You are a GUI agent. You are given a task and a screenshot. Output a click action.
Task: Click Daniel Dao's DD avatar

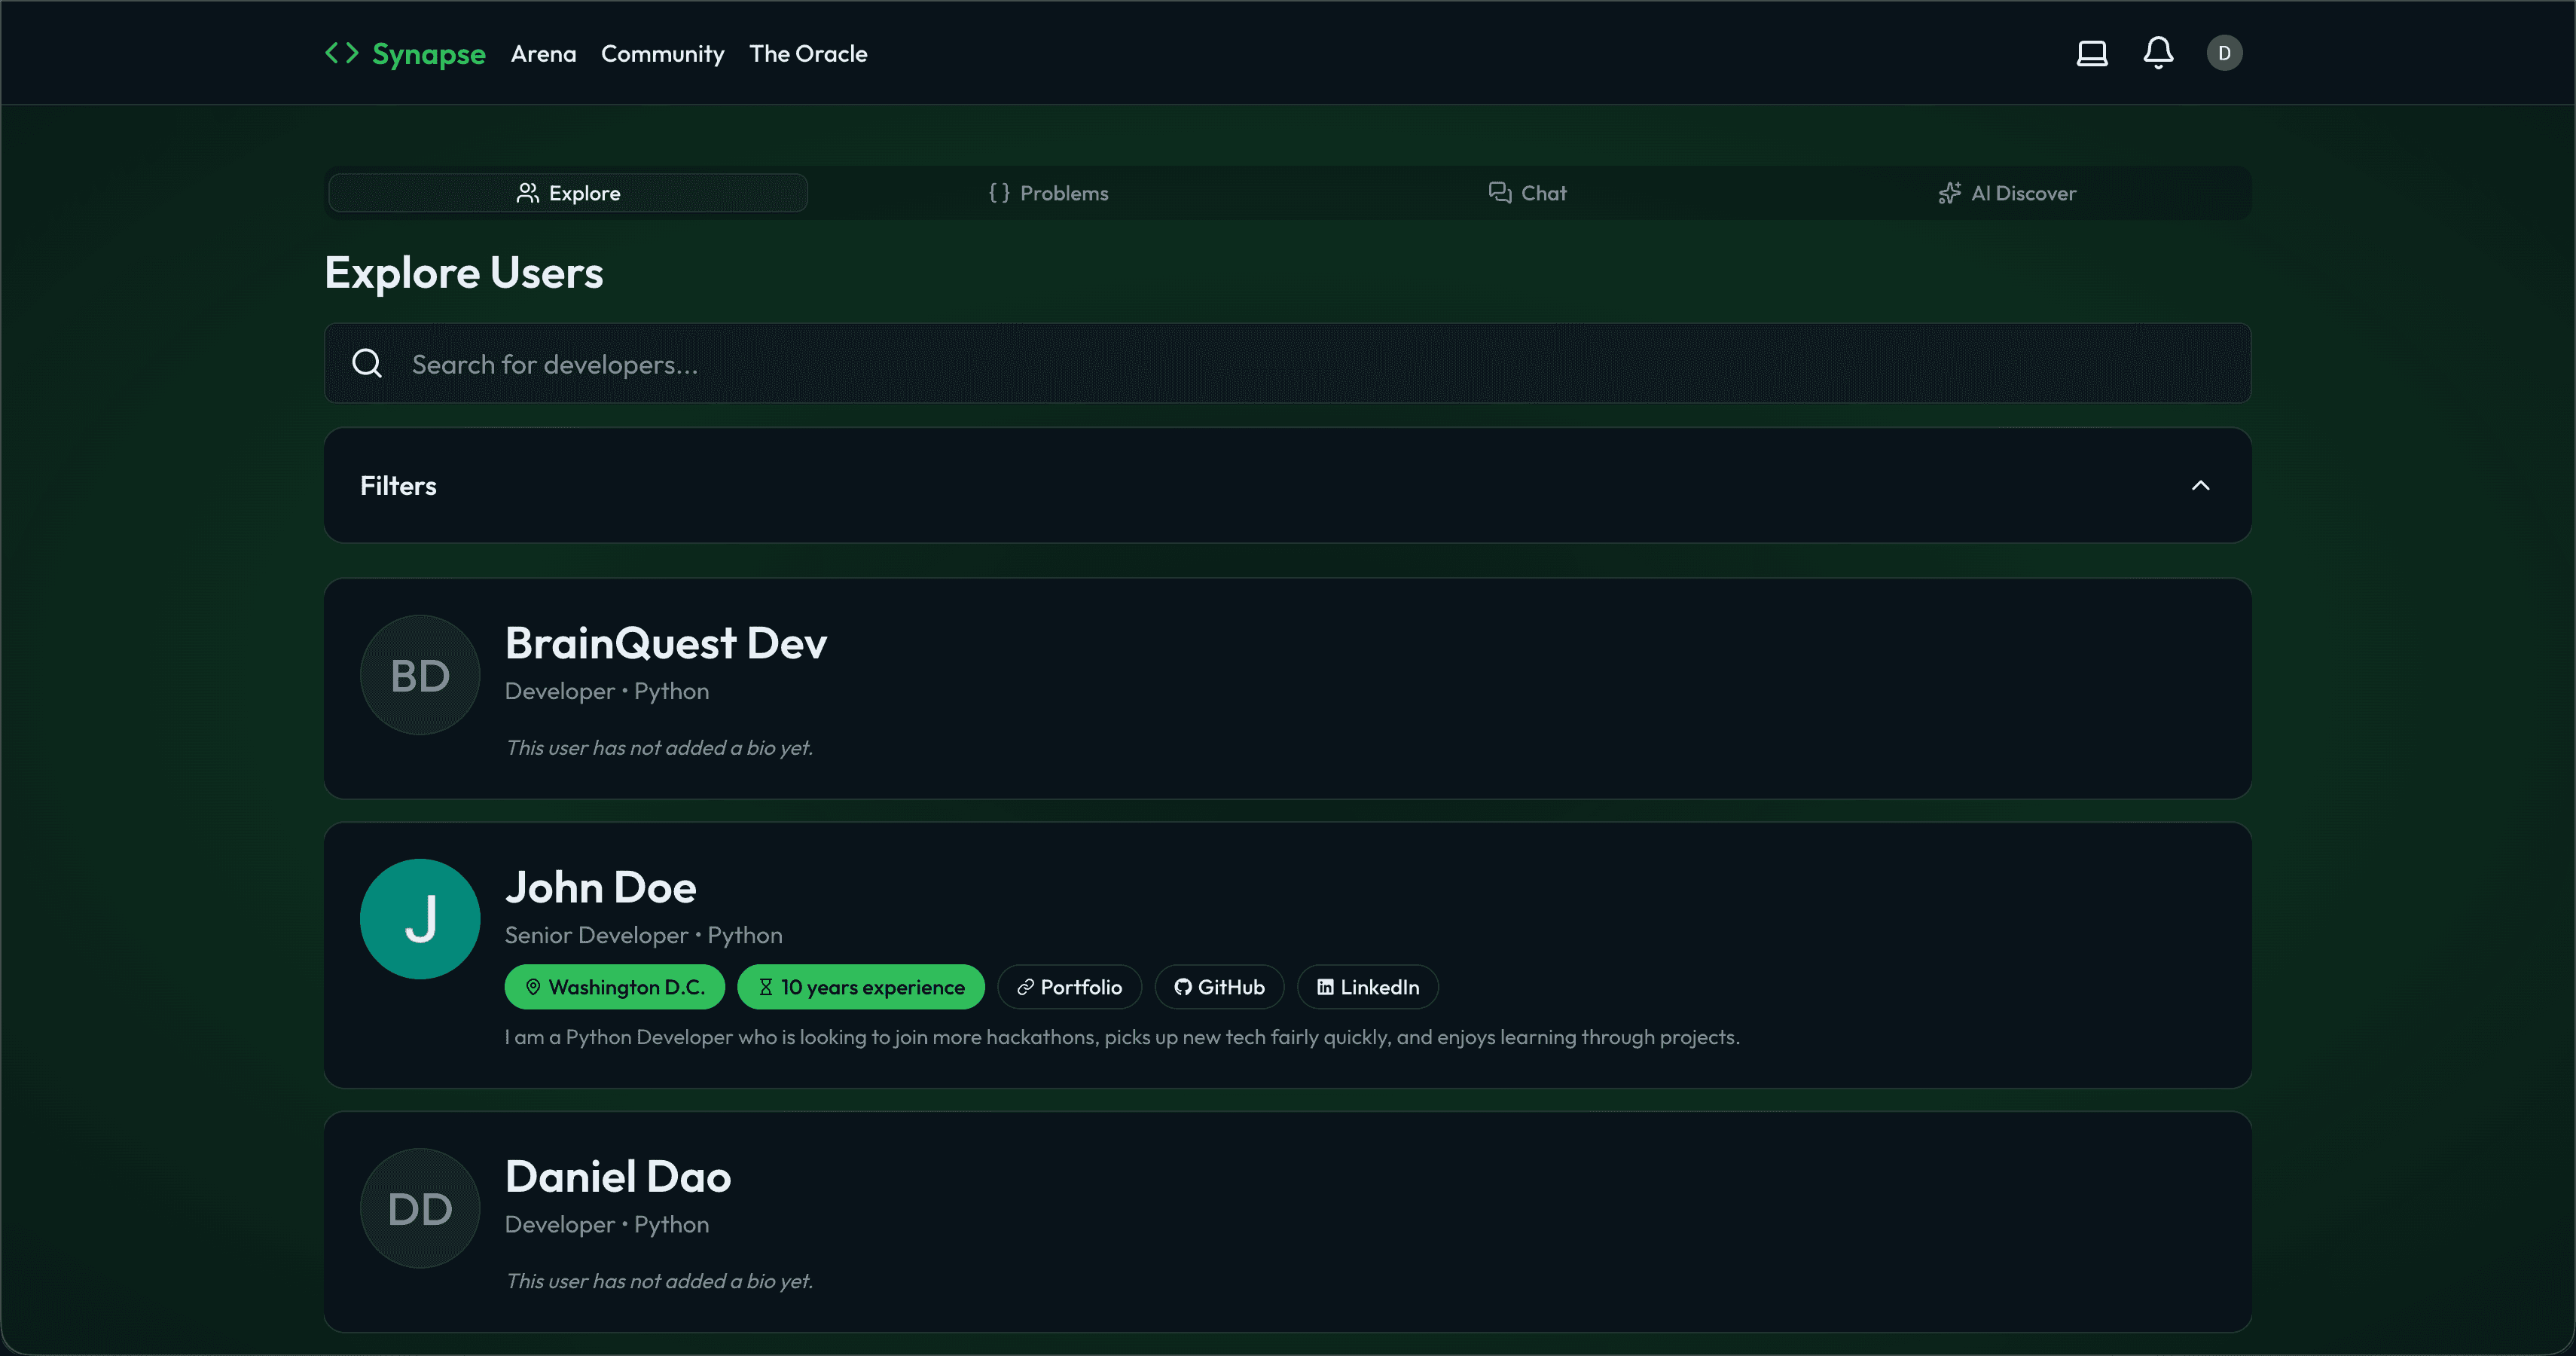[x=420, y=1208]
